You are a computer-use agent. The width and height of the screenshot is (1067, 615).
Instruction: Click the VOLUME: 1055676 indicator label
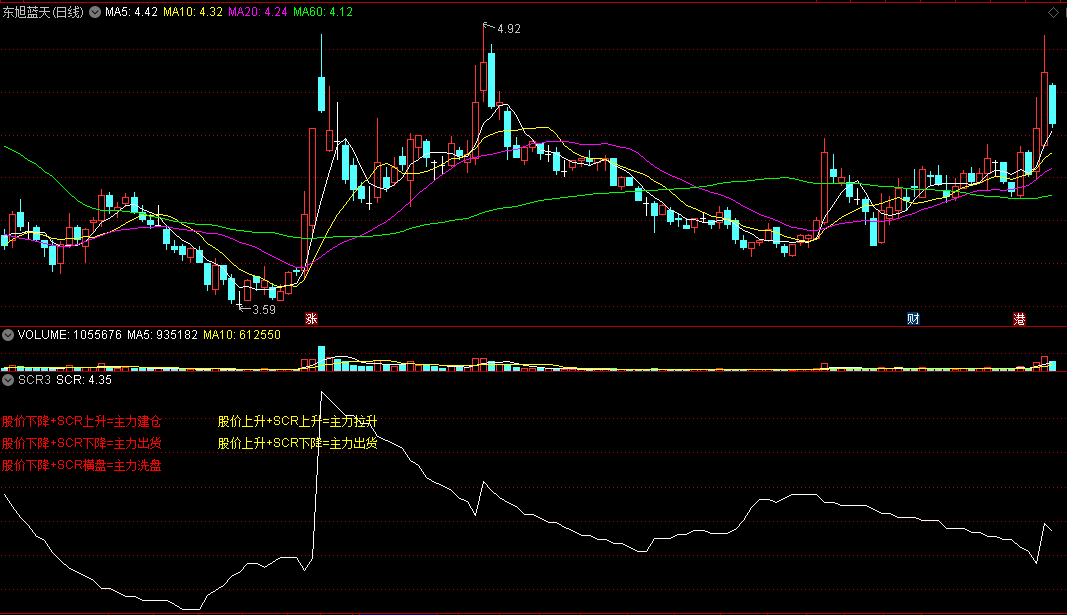tap(70, 335)
